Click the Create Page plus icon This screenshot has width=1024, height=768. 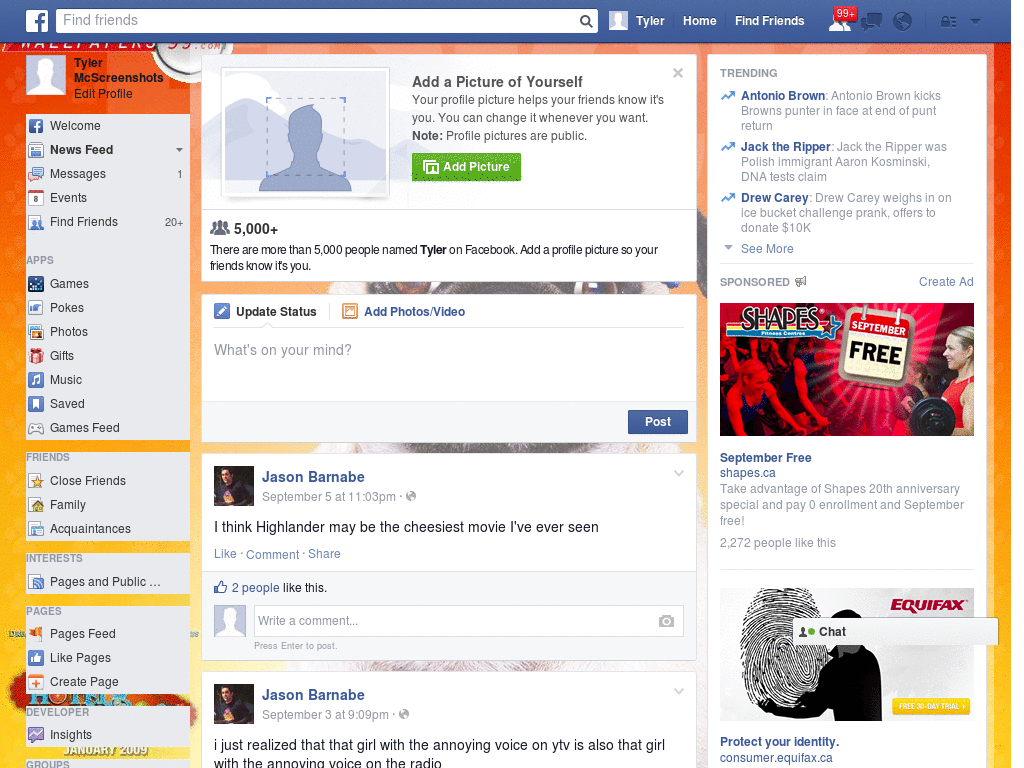point(36,682)
